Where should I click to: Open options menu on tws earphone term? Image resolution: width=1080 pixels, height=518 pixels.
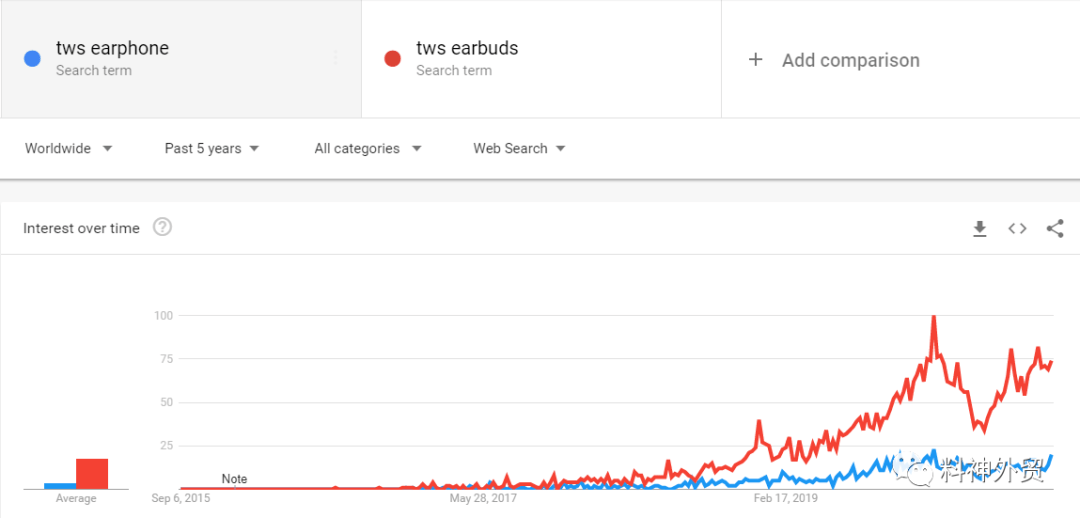pos(335,58)
